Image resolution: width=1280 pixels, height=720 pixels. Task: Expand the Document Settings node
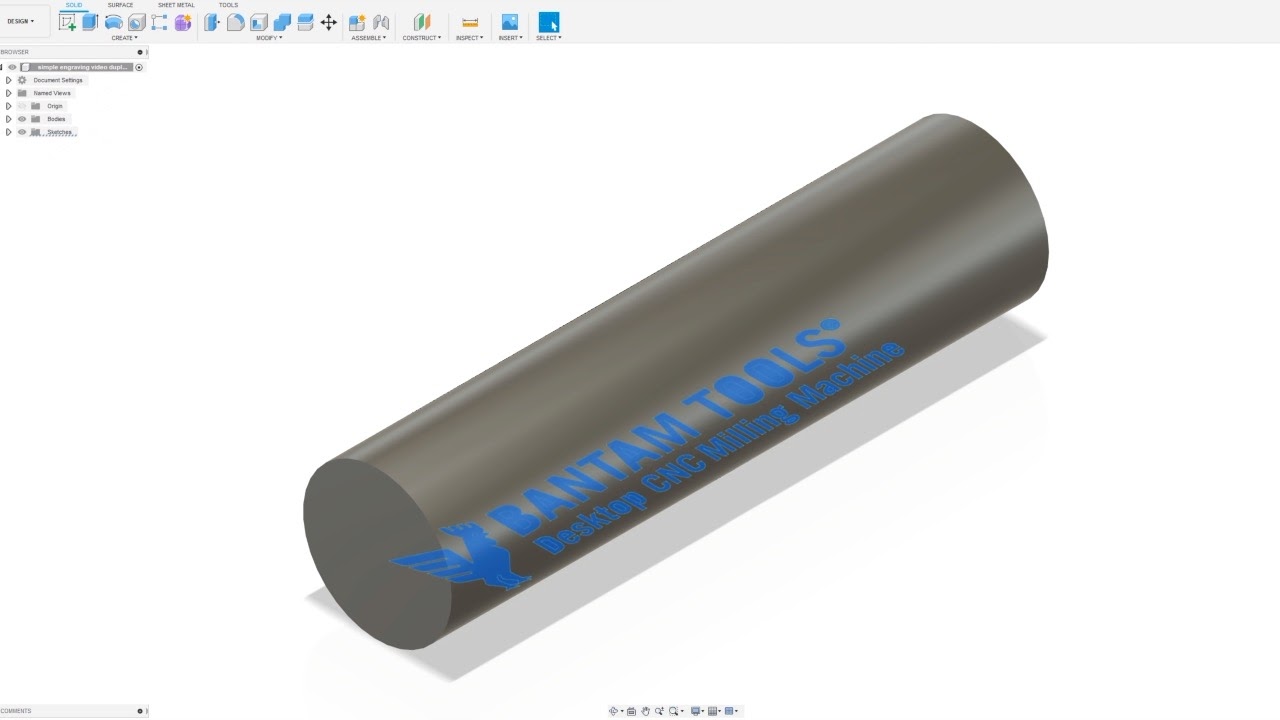(x=9, y=80)
